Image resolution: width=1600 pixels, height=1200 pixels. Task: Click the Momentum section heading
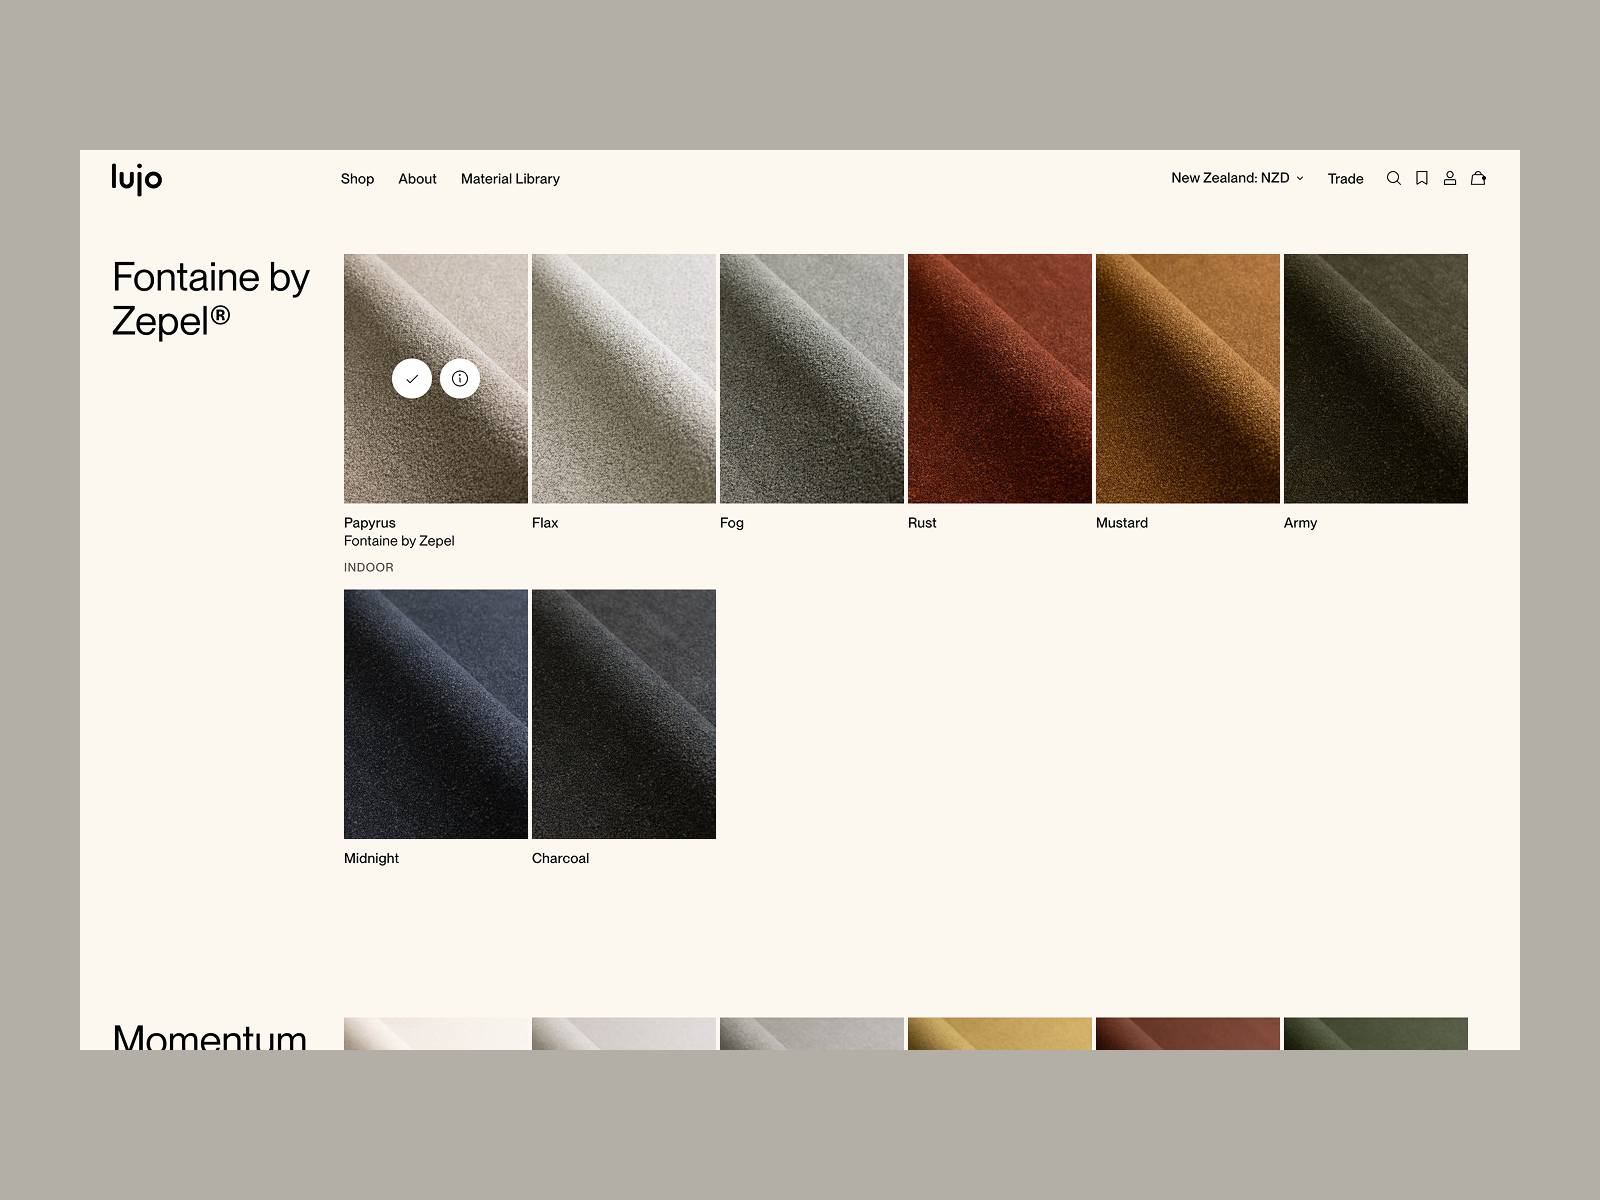(x=210, y=1036)
